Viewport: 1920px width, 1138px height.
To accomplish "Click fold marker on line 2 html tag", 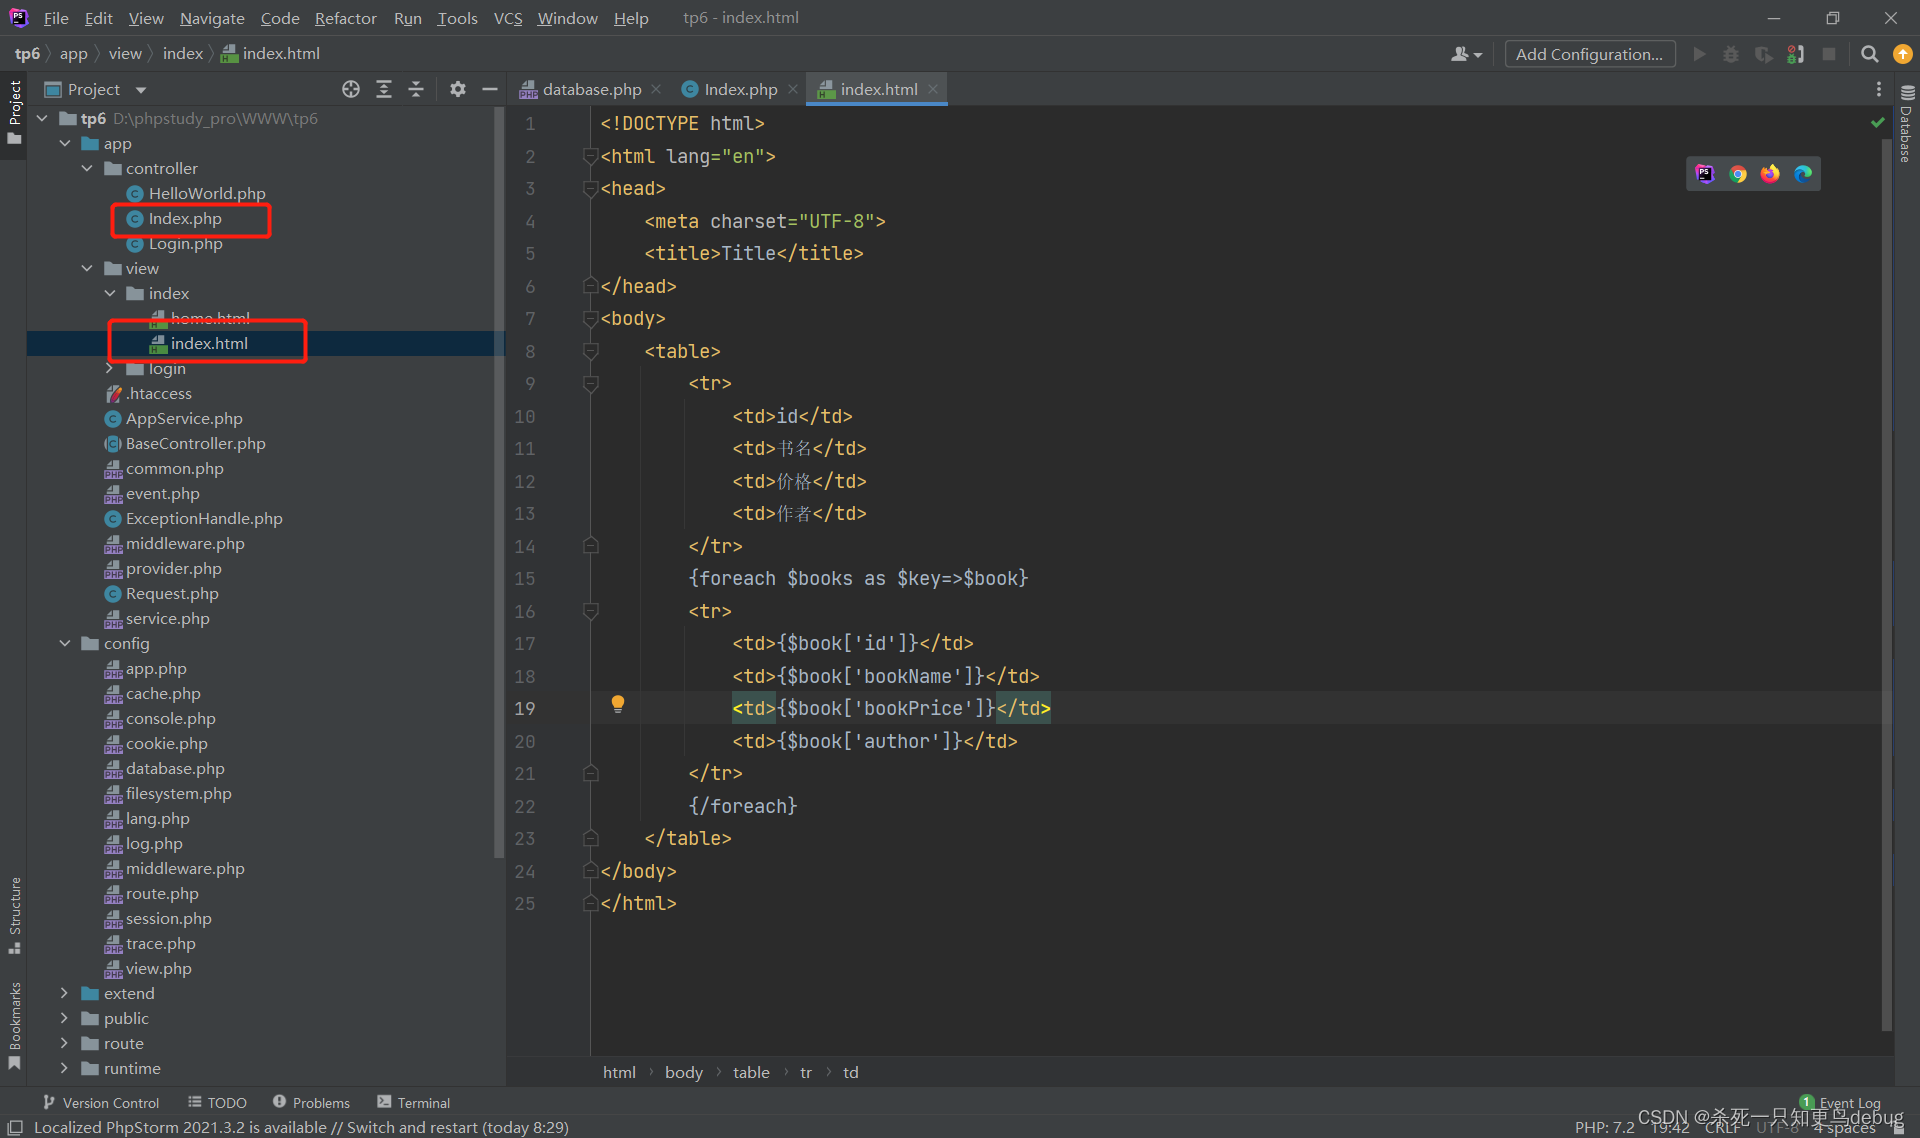I will pyautogui.click(x=591, y=156).
